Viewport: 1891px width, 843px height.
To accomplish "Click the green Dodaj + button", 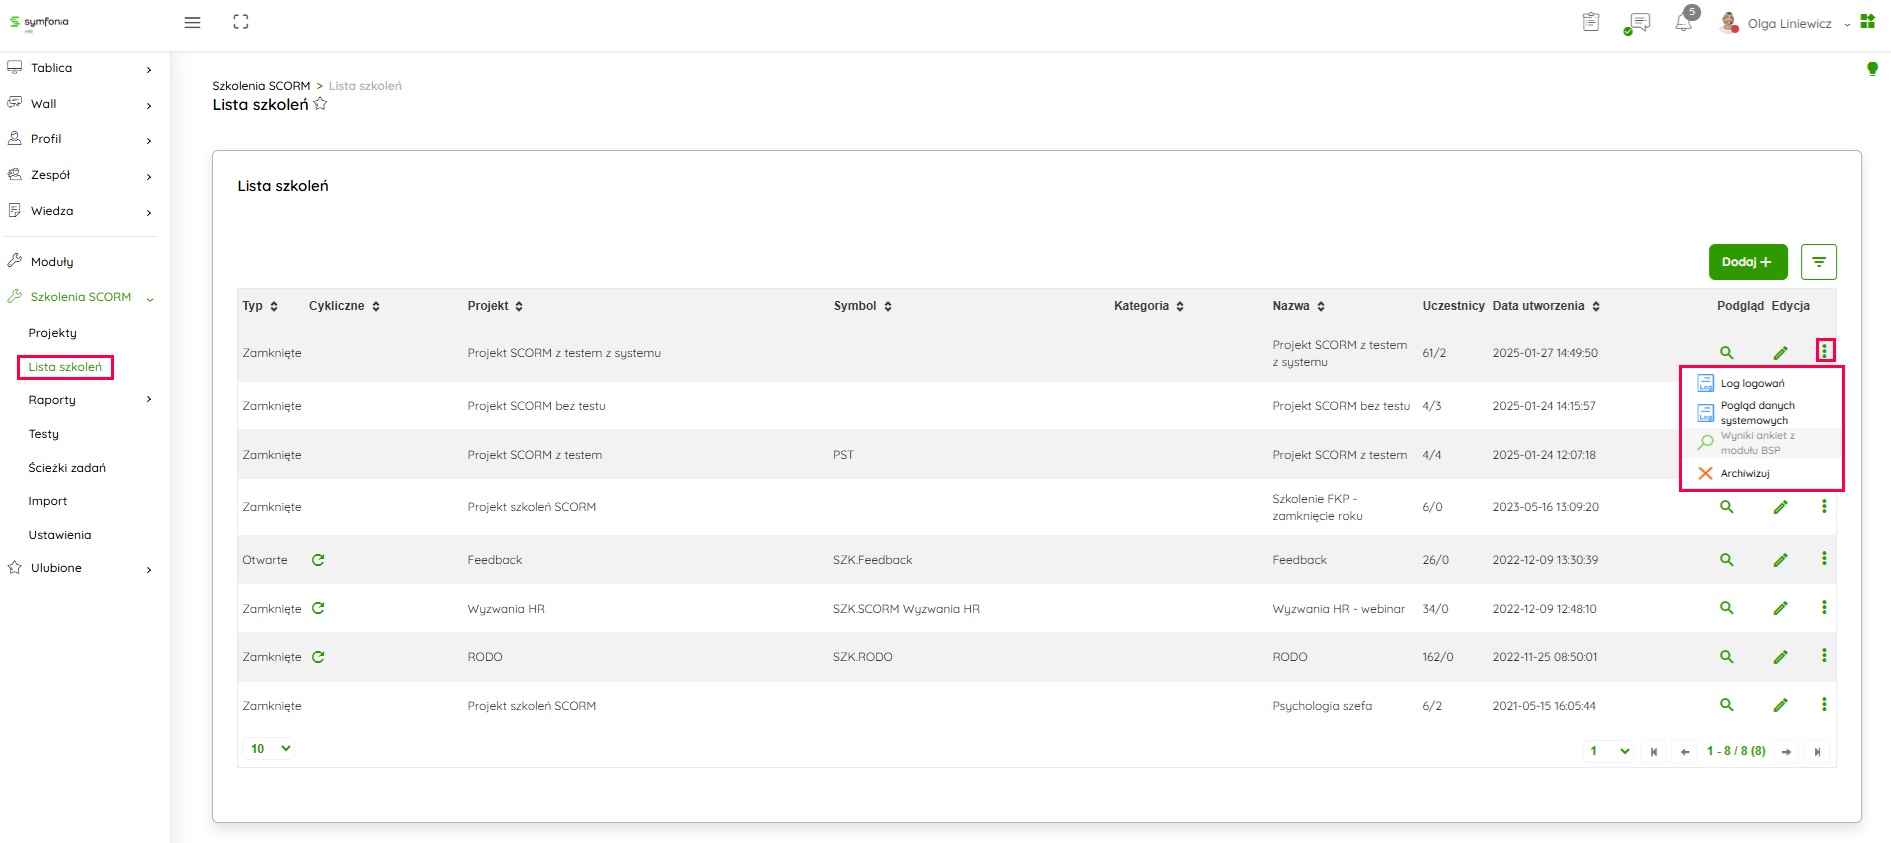I will (x=1747, y=262).
